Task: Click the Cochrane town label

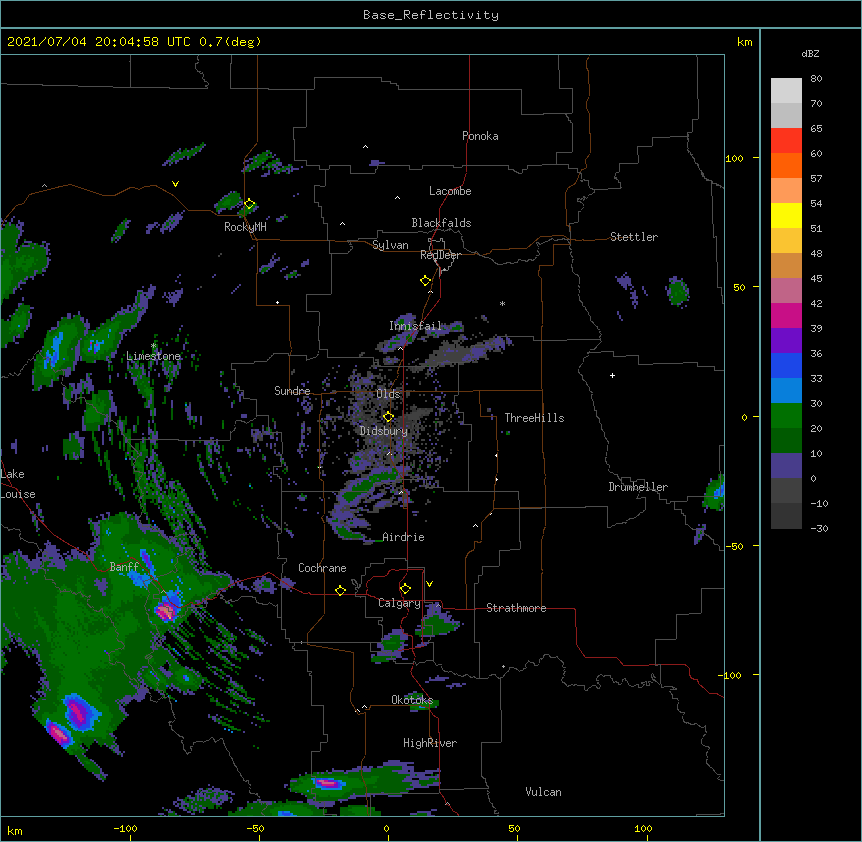Action: pyautogui.click(x=322, y=568)
